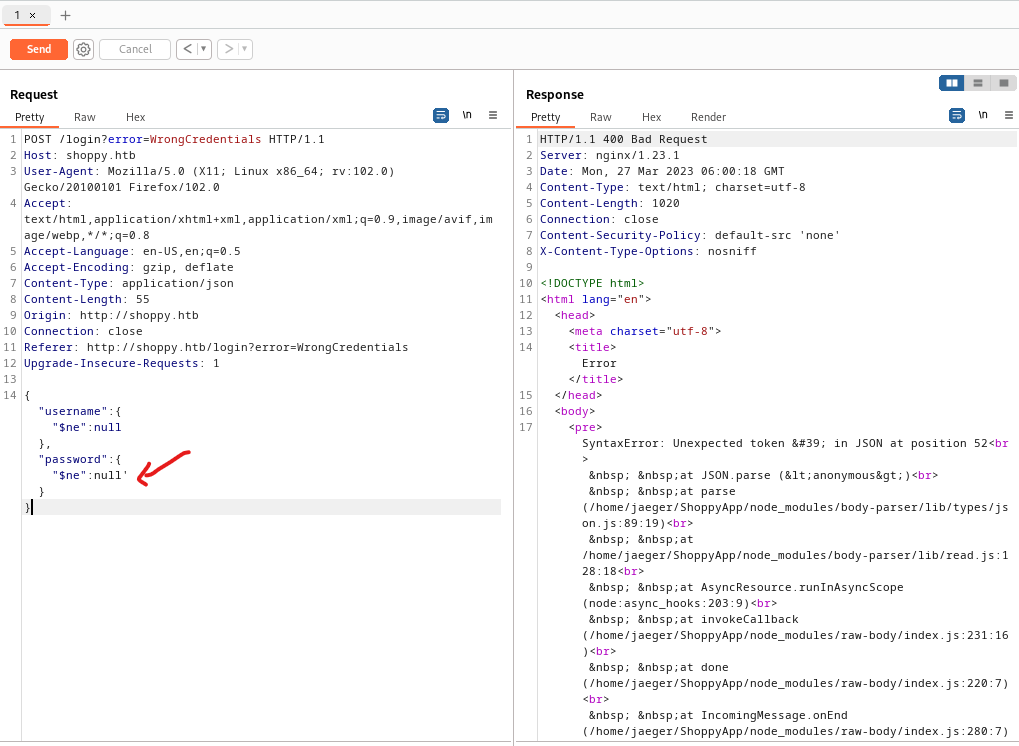Select Response Hex tab
1019x746 pixels.
651,117
